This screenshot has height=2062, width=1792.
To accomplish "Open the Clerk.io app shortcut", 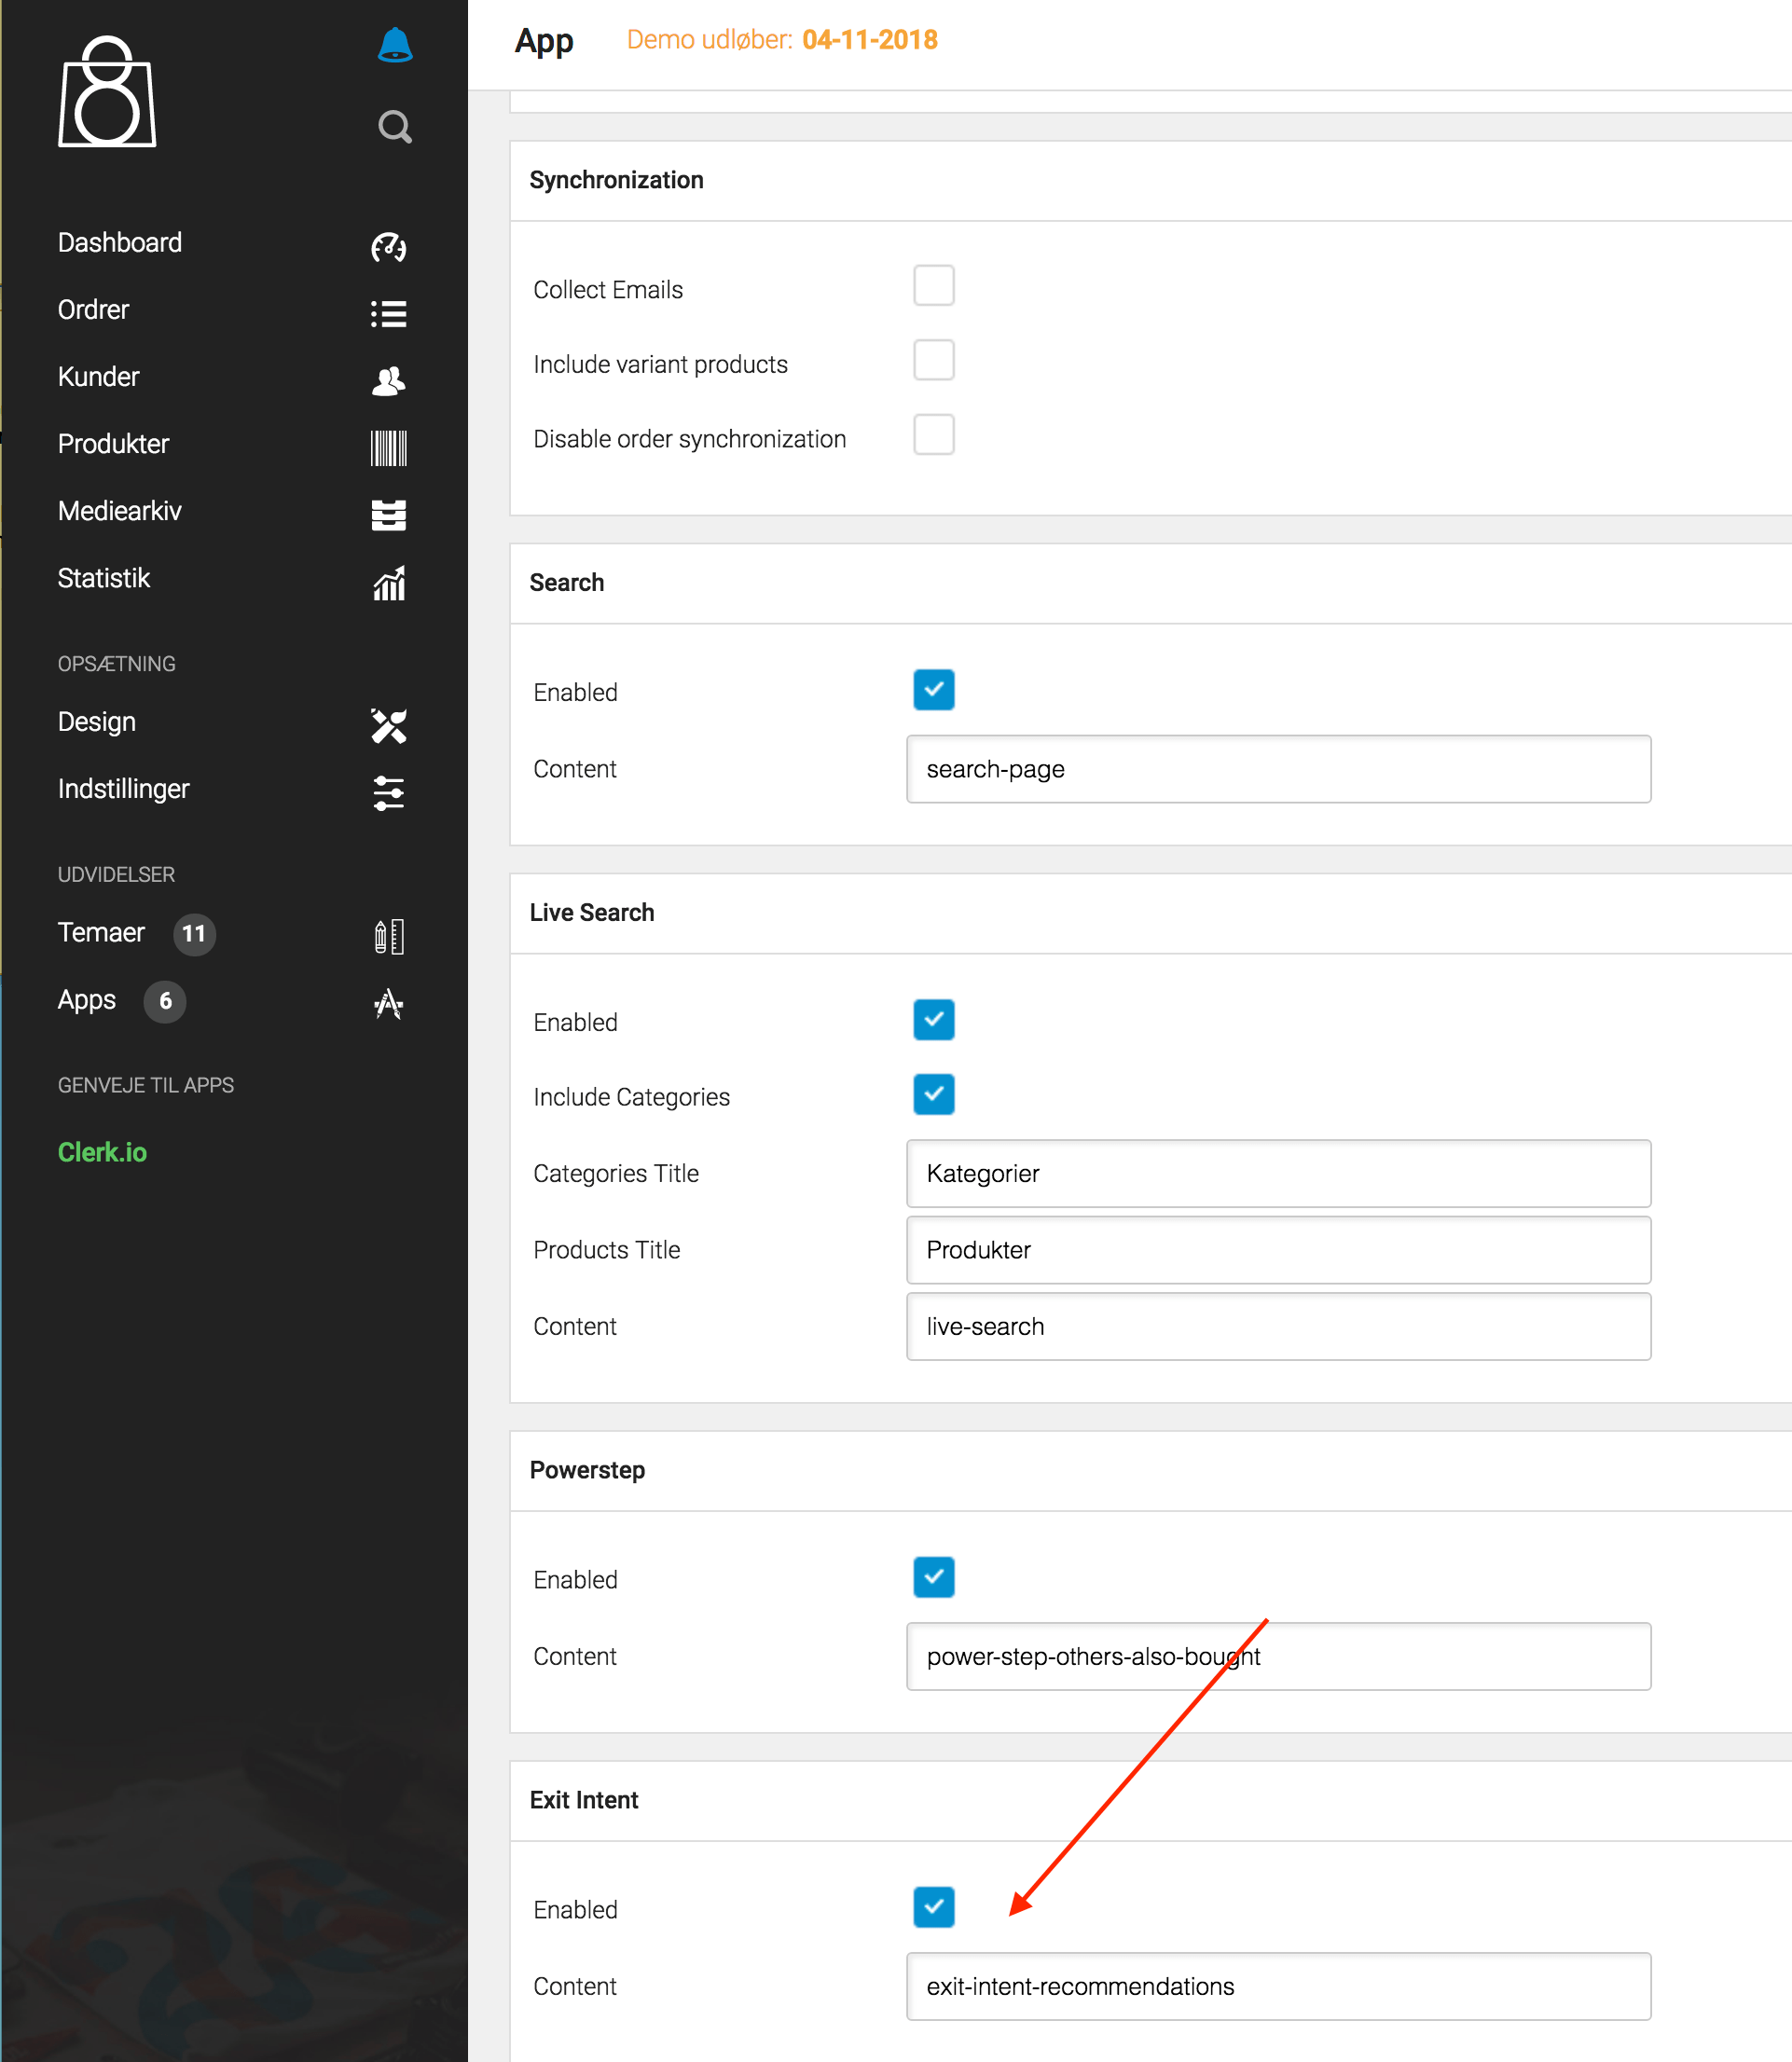I will [x=102, y=1152].
